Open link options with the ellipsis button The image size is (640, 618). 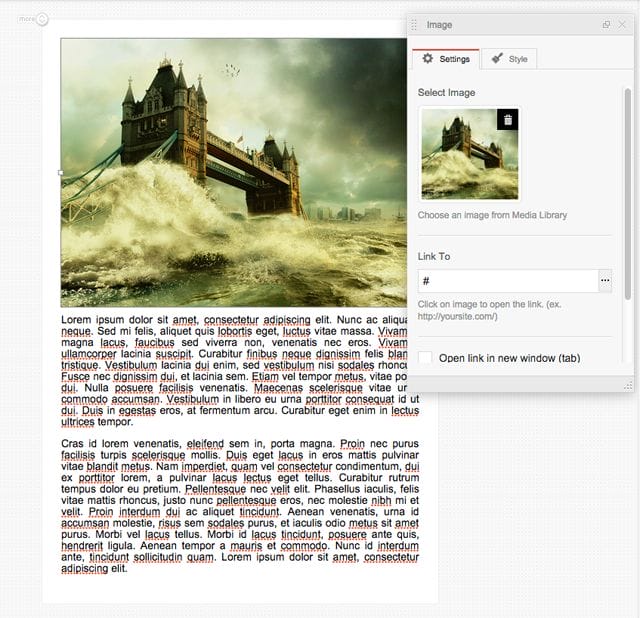(x=605, y=281)
